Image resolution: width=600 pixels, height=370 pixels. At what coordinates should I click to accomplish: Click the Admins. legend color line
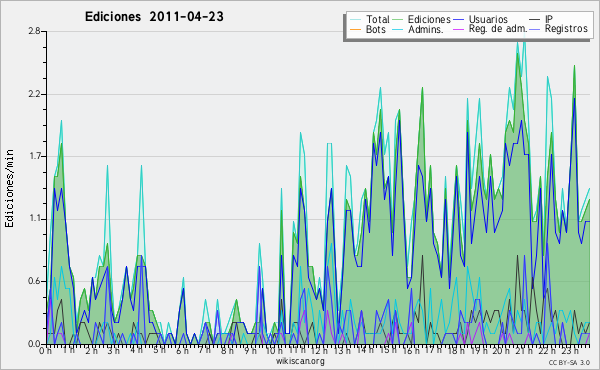pos(398,29)
